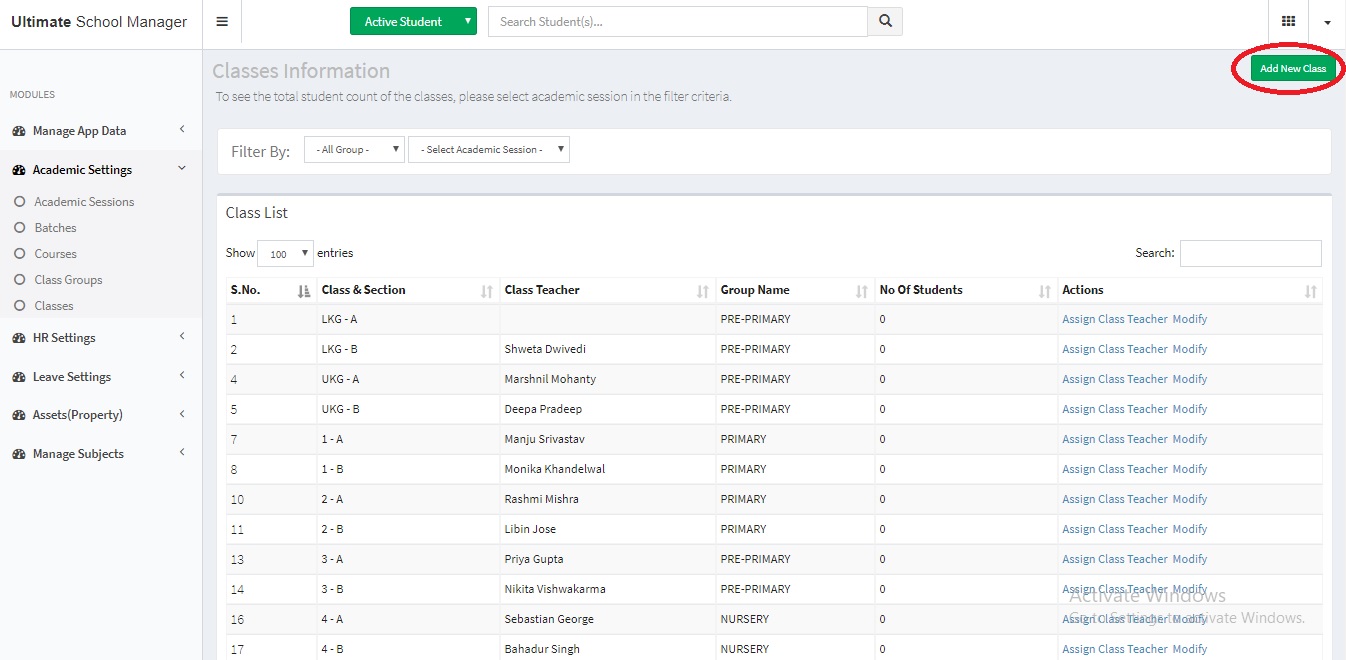Assign Class Teacher for 2 - A
Screen dimensions: 1346x660
coord(1115,499)
